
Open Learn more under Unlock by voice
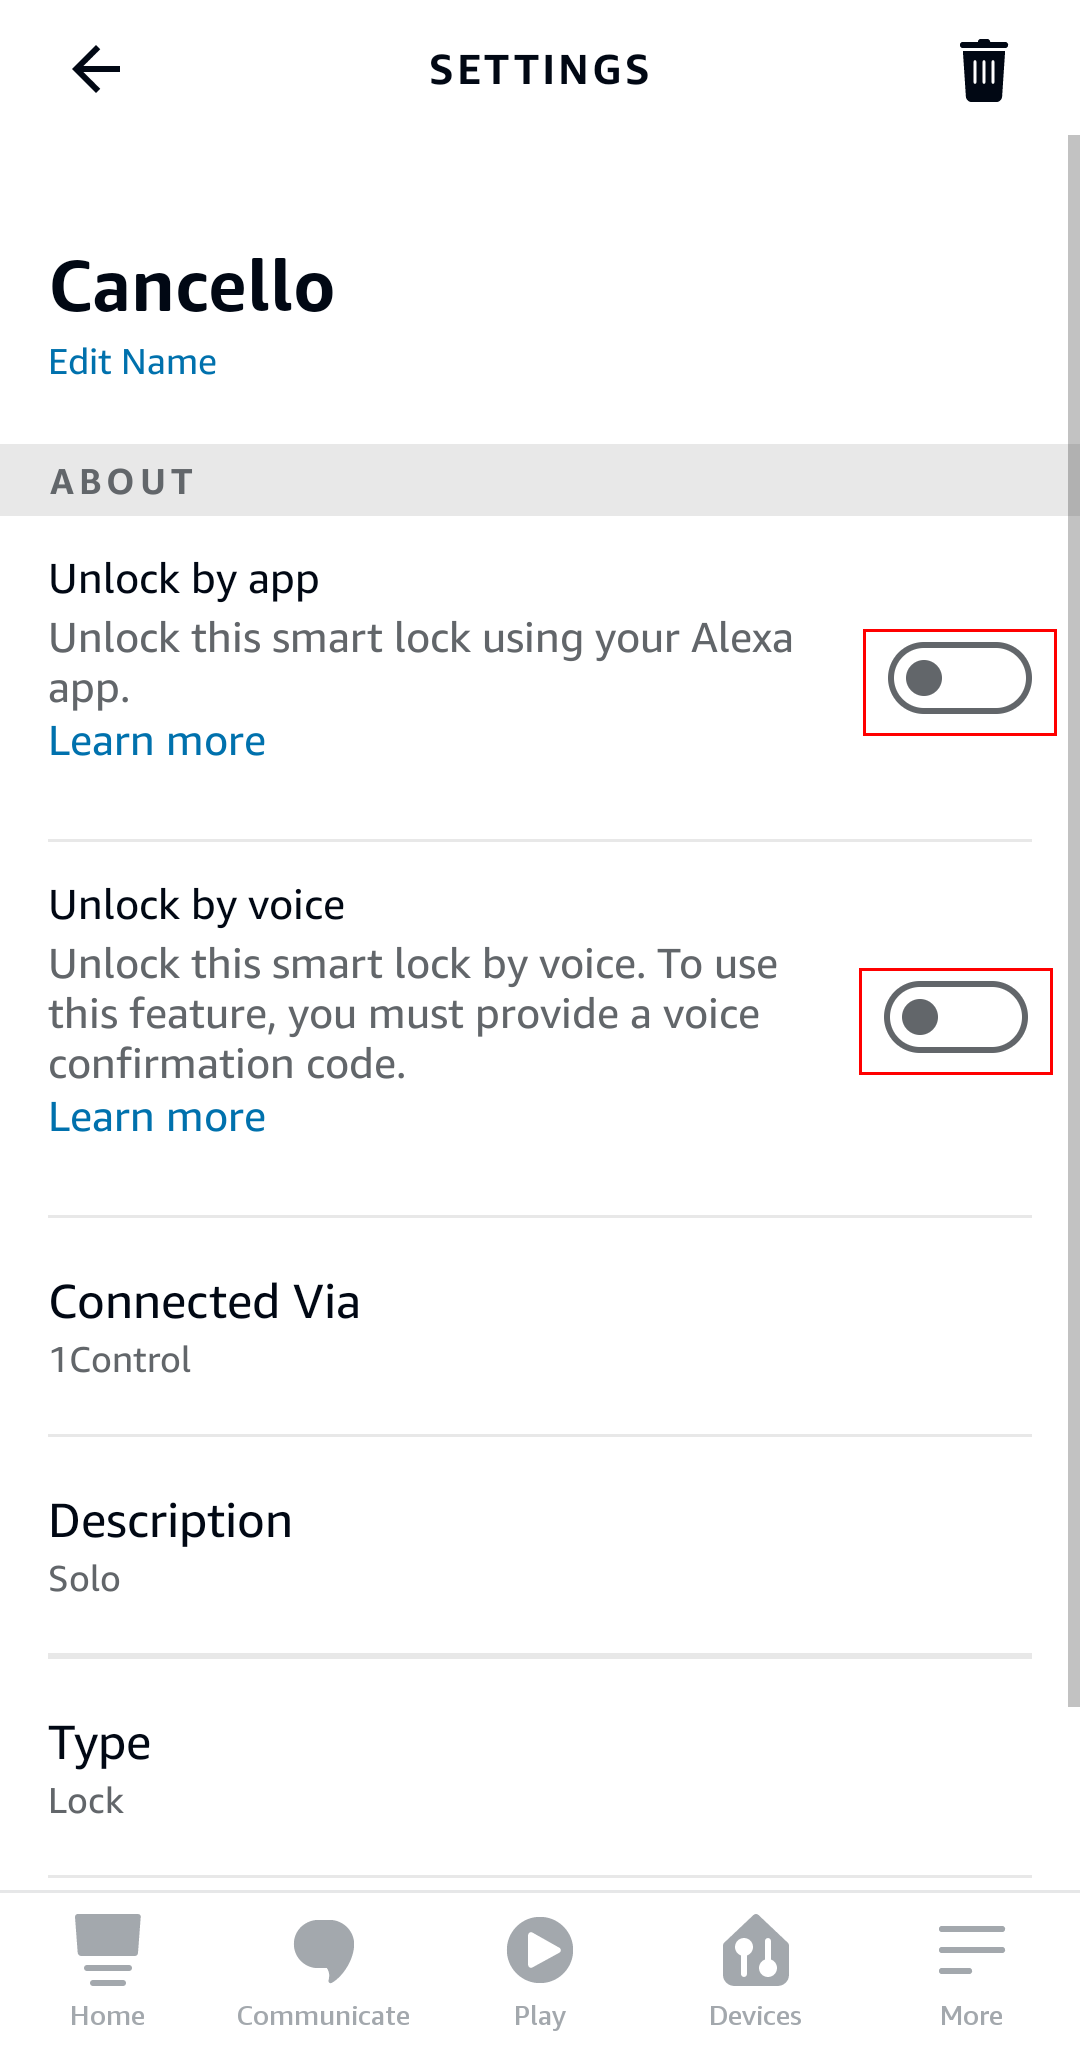157,1117
